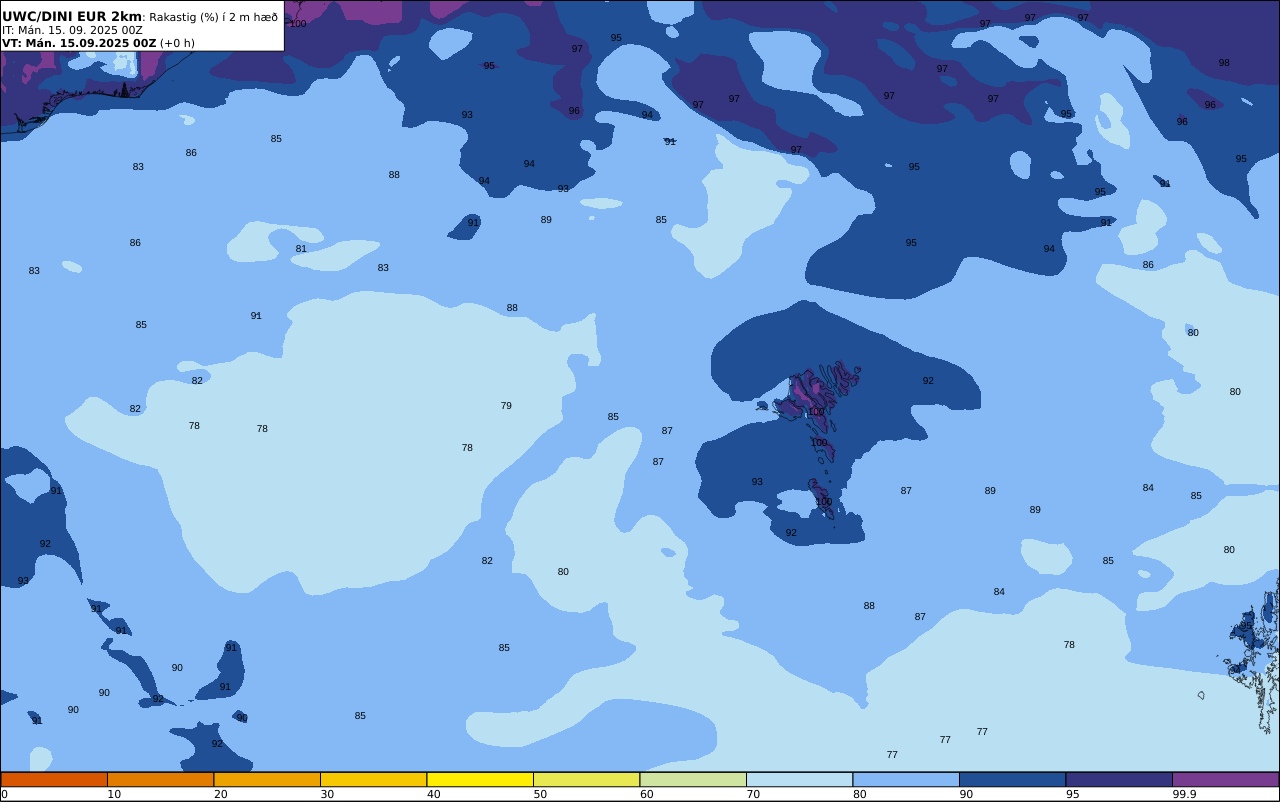This screenshot has height=802, width=1280.
Task: Click the "81" humidity value on the map
Action: tap(301, 249)
